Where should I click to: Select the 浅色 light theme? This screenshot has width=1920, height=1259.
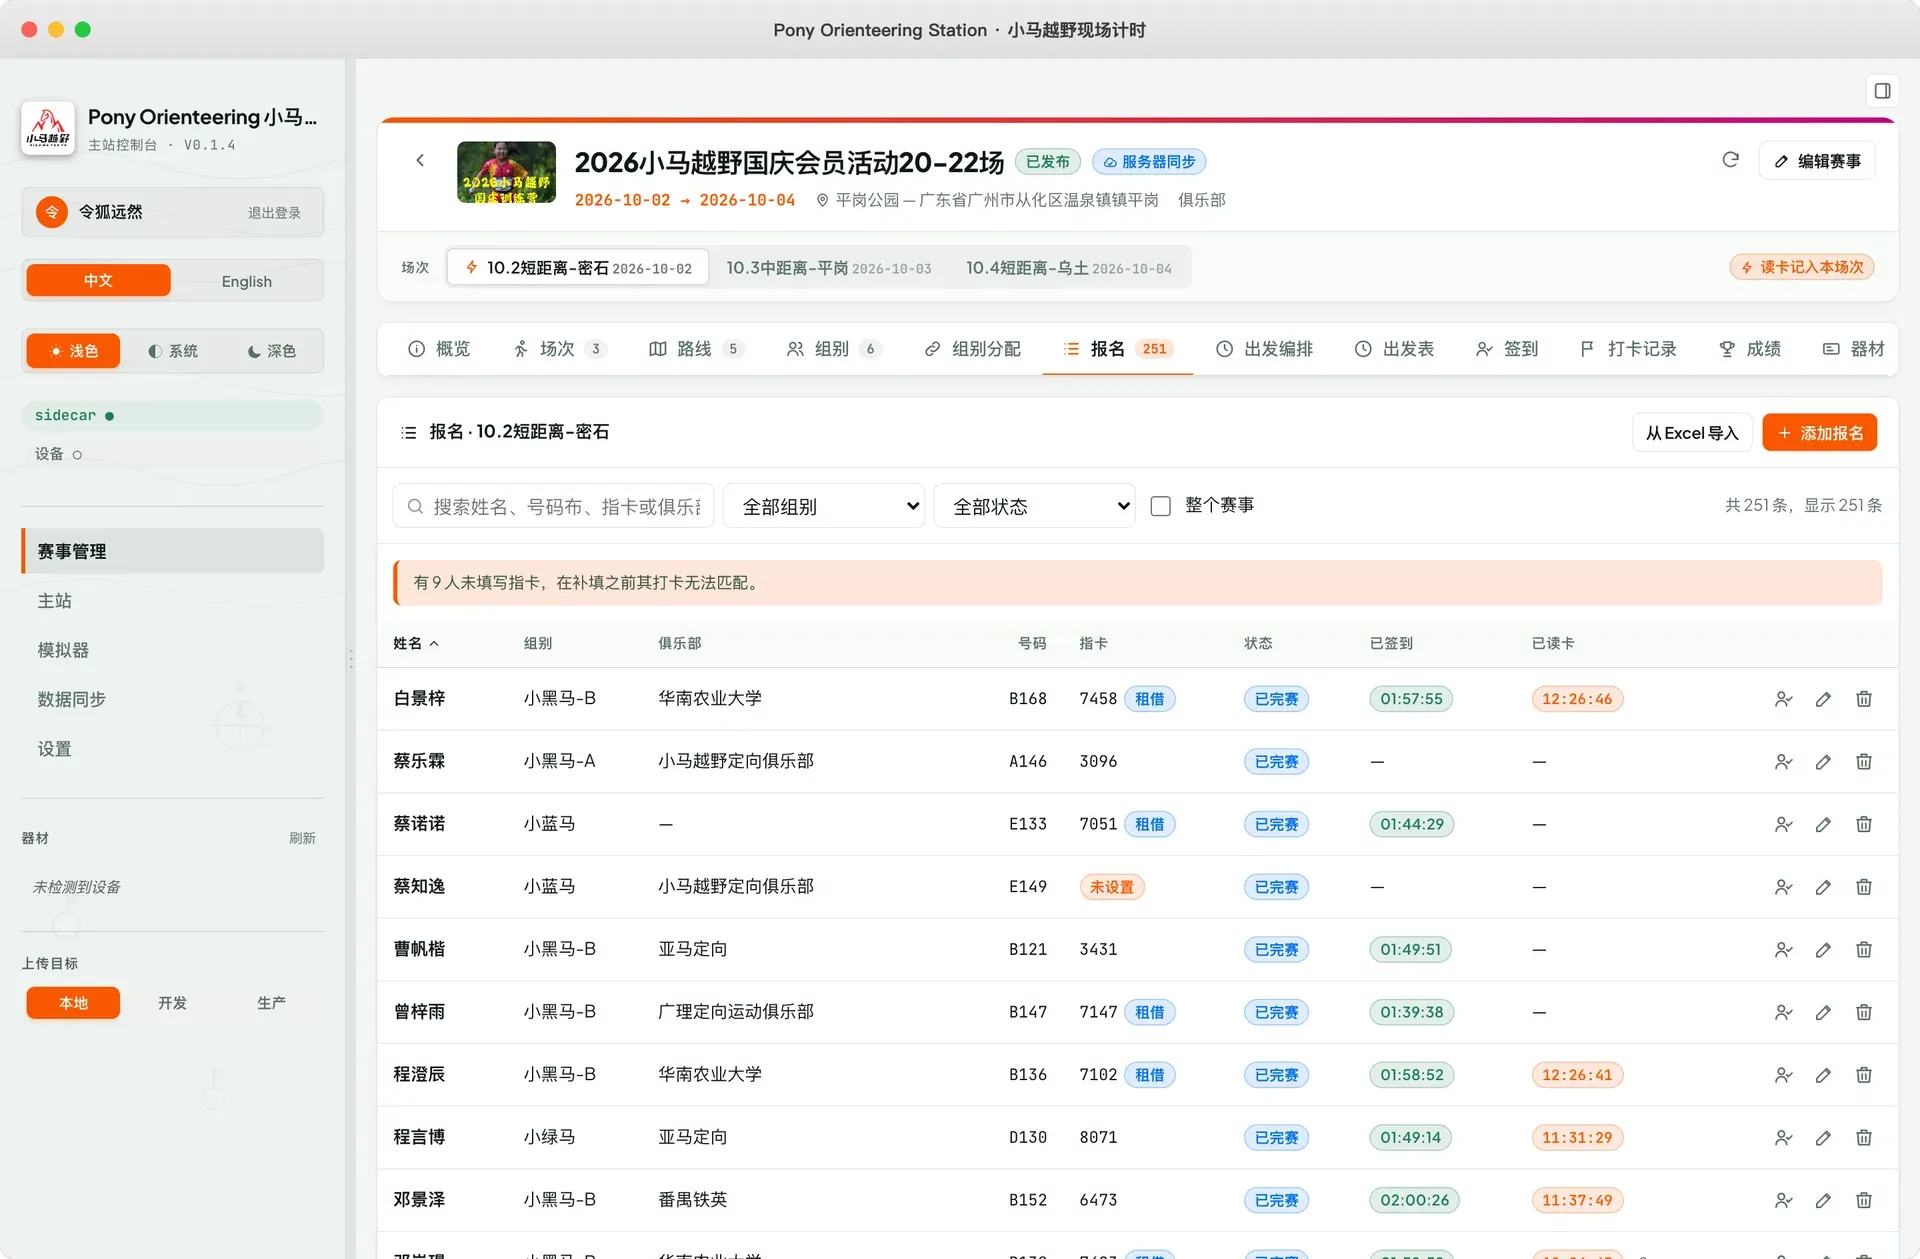tap(74, 351)
